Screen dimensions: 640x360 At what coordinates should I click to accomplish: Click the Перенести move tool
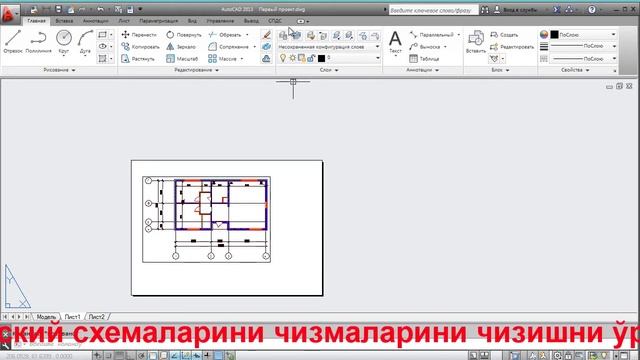(139, 35)
